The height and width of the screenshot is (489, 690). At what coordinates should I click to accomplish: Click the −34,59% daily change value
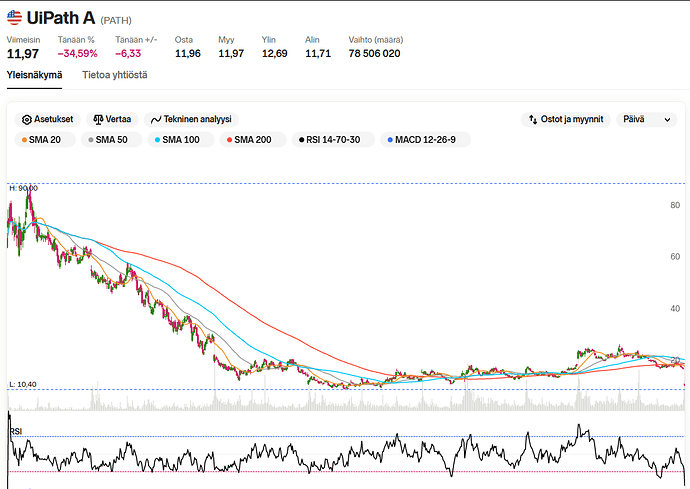pyautogui.click(x=77, y=54)
